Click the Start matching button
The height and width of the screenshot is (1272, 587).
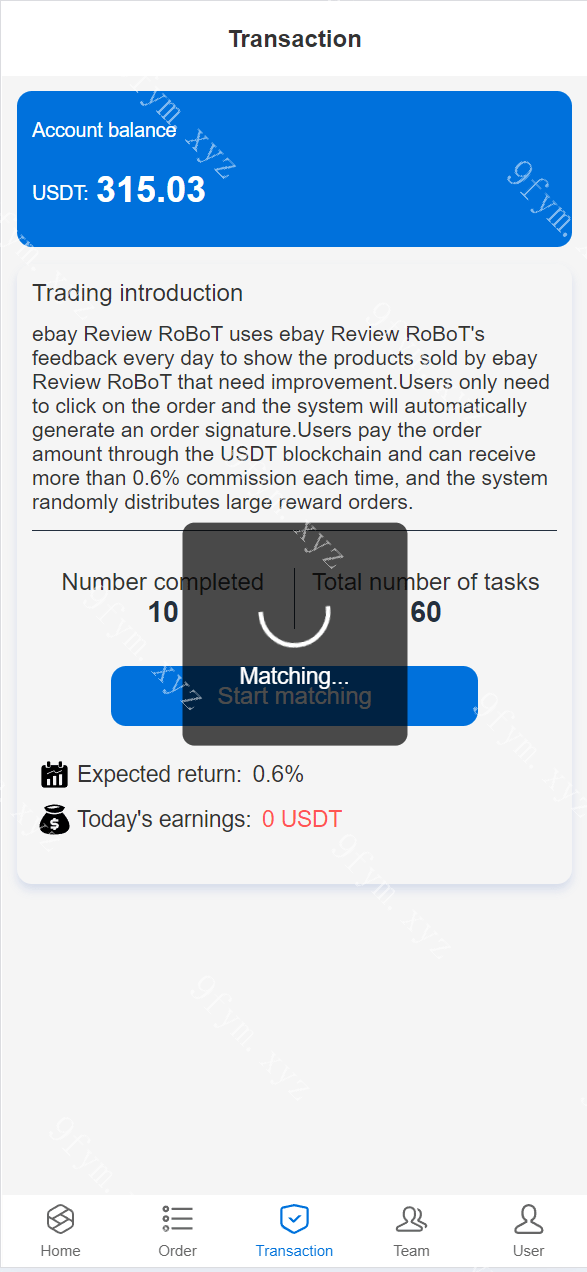tap(294, 696)
